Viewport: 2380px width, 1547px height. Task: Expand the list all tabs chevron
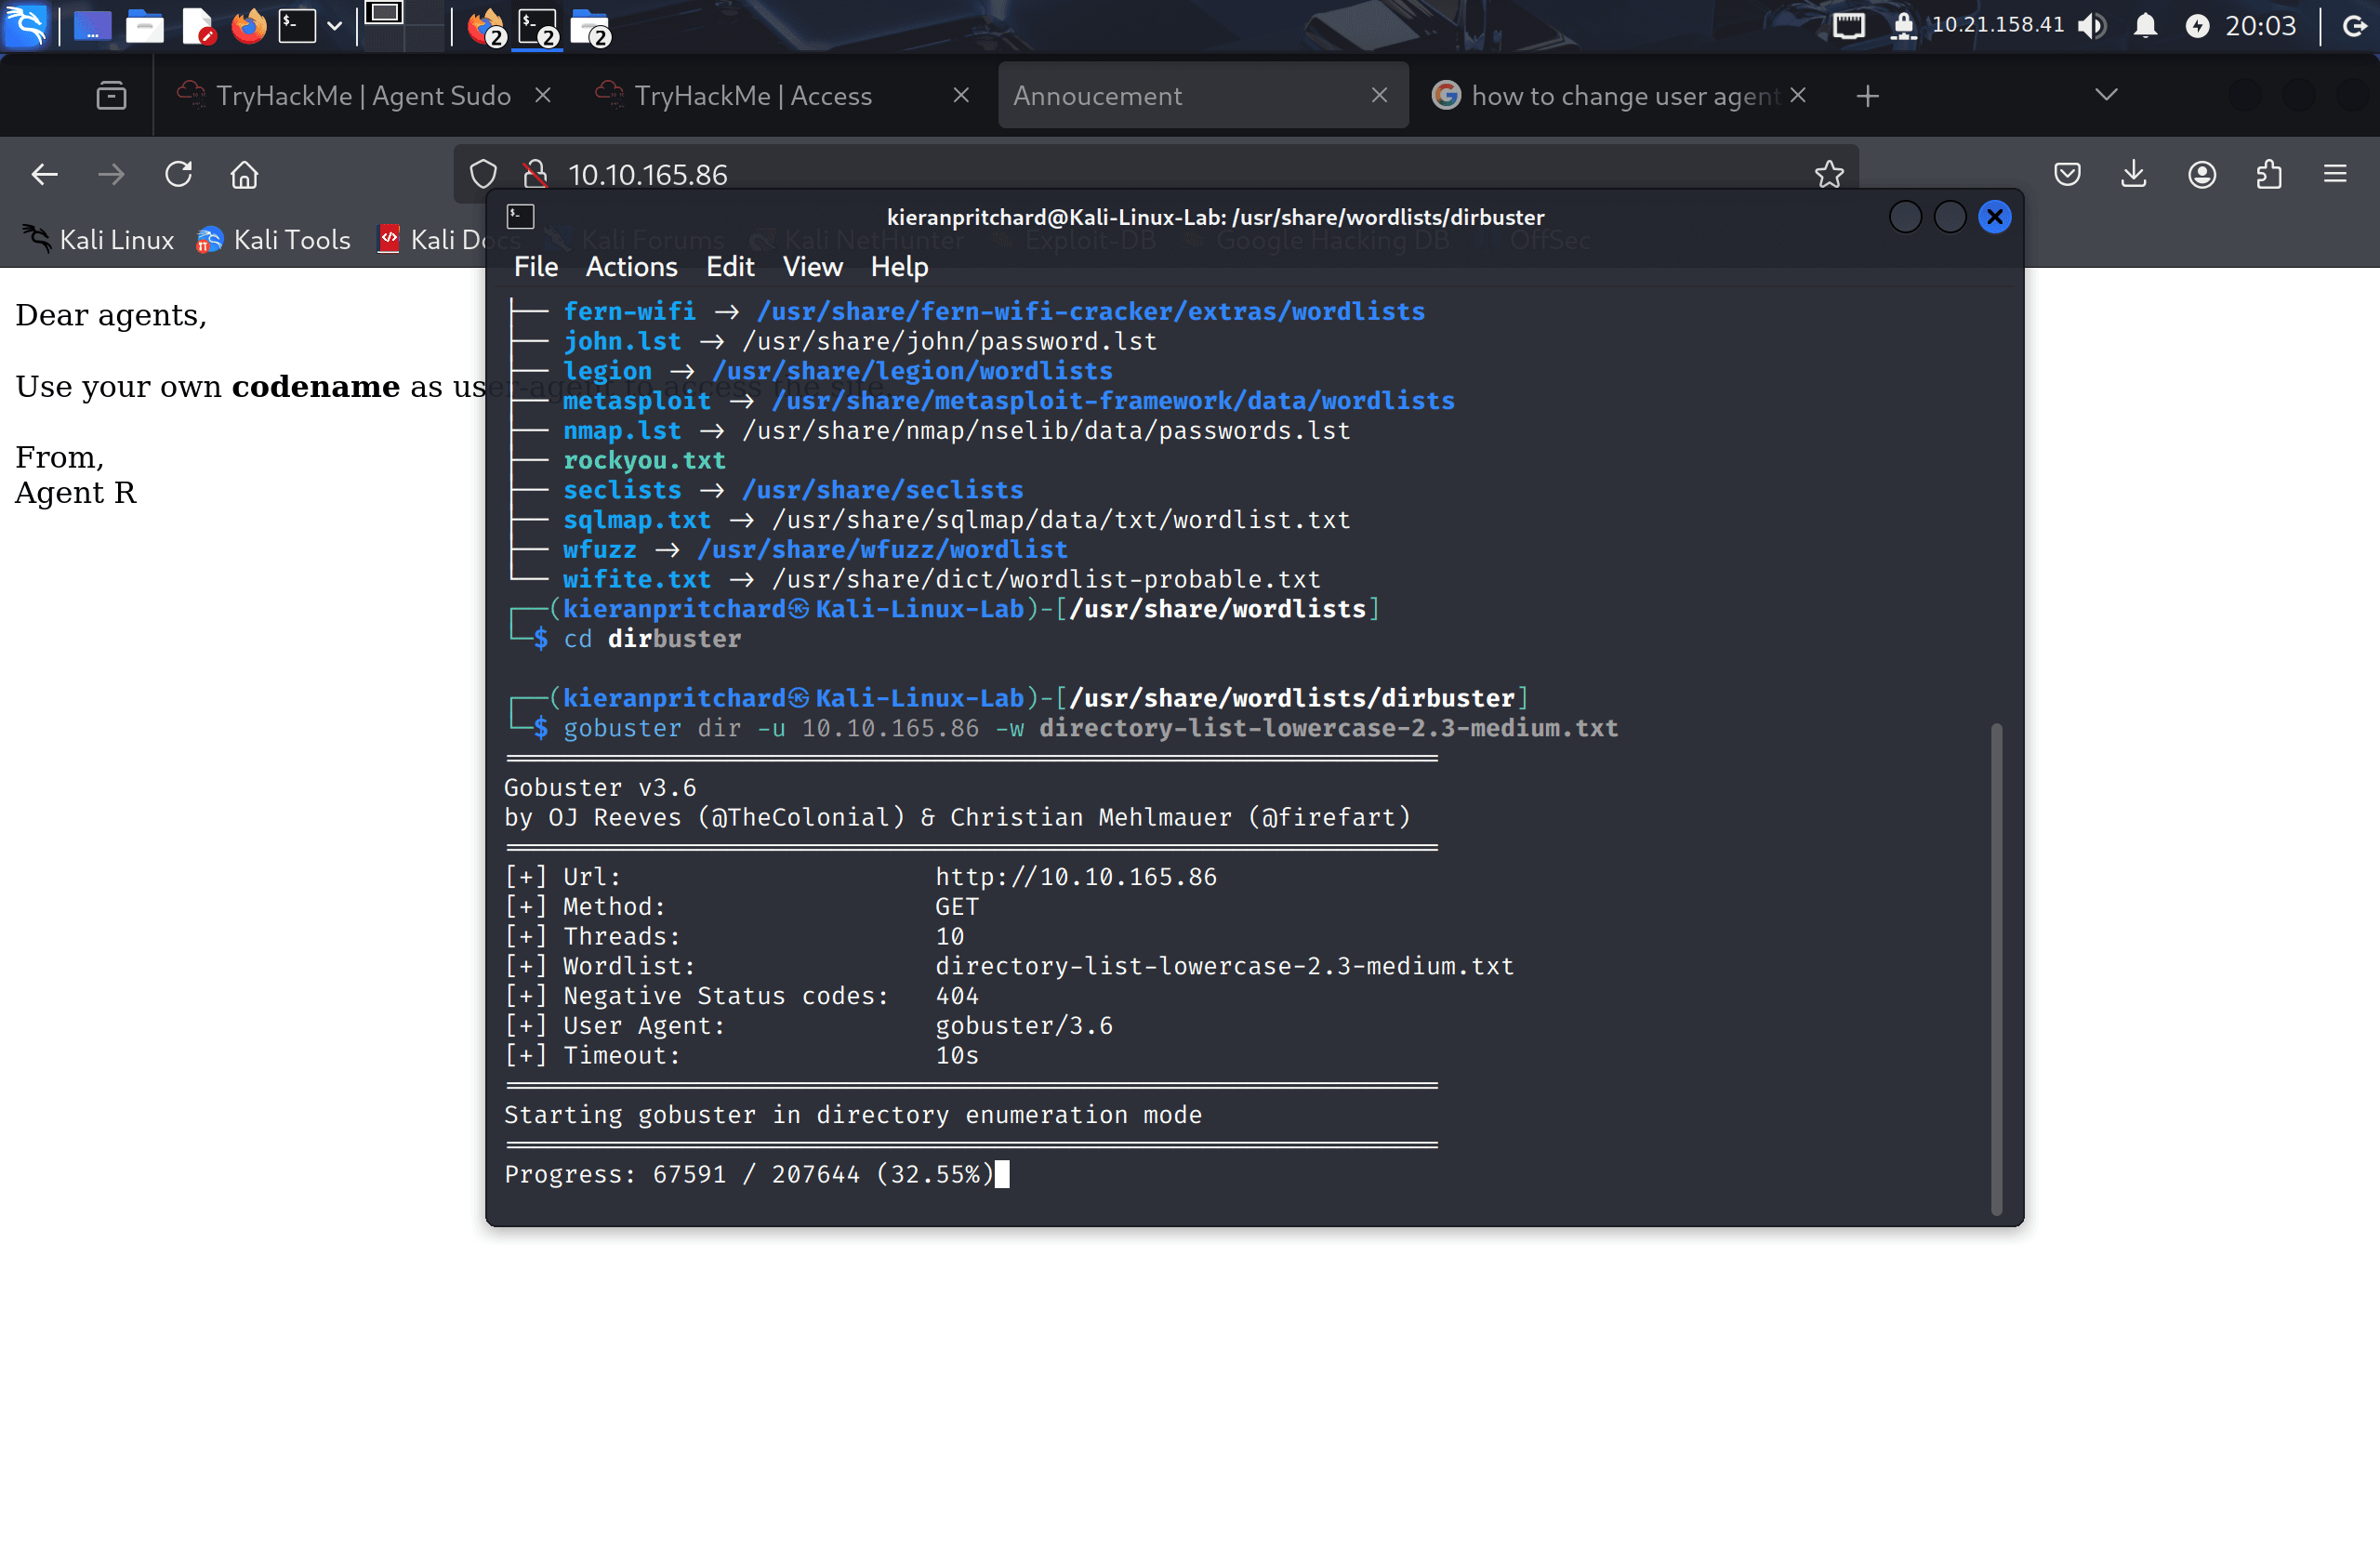coord(2106,95)
